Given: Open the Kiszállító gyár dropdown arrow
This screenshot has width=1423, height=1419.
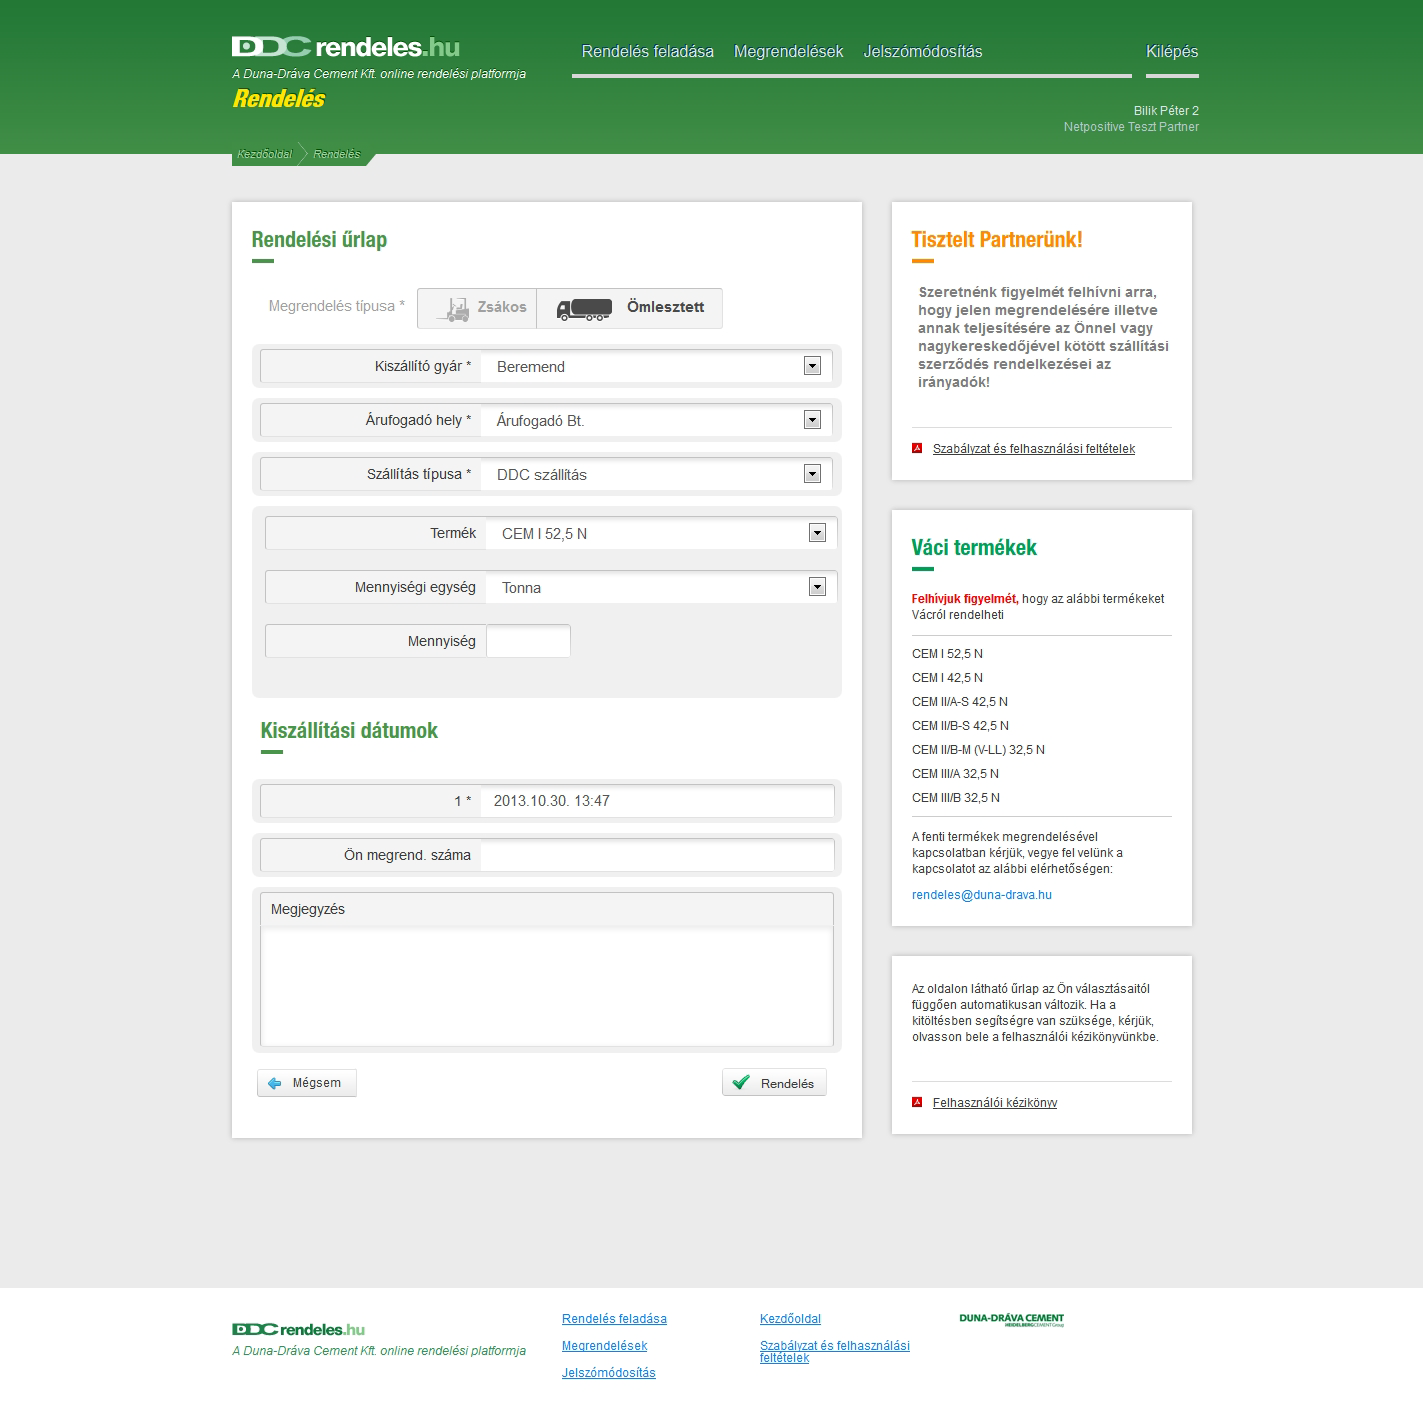Looking at the screenshot, I should 812,366.
